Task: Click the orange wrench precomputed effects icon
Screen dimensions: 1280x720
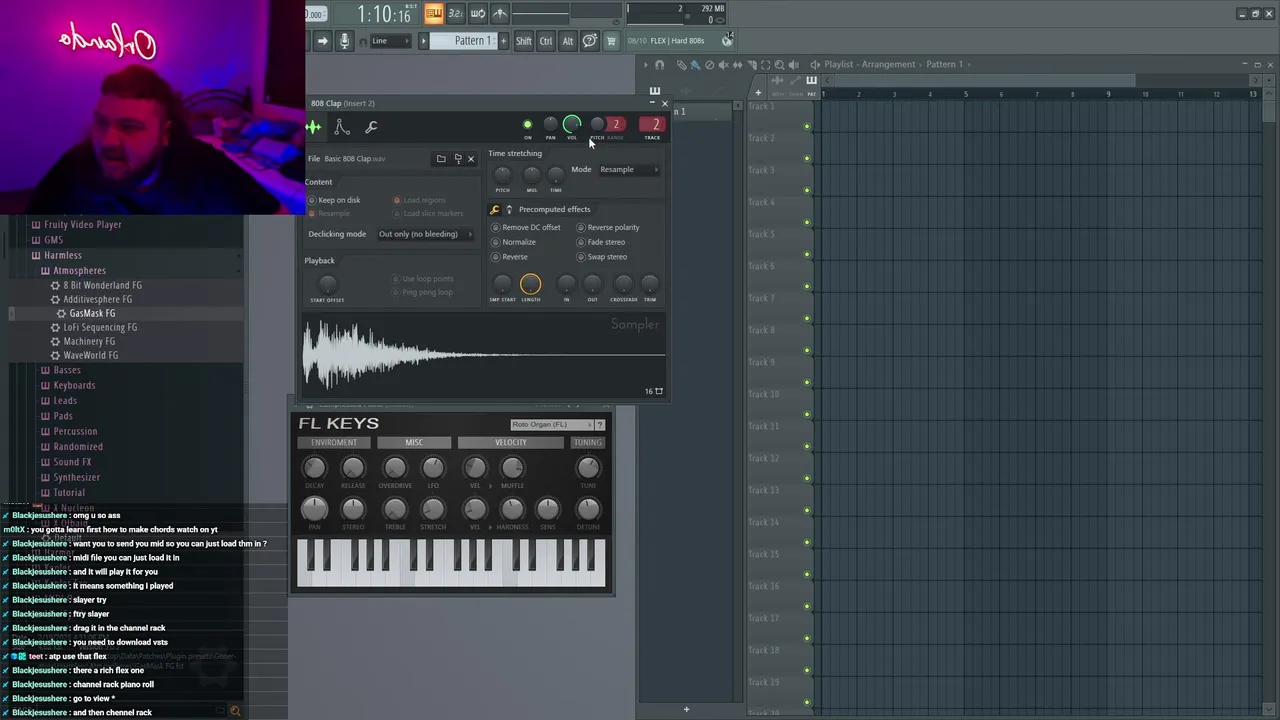Action: [495, 209]
